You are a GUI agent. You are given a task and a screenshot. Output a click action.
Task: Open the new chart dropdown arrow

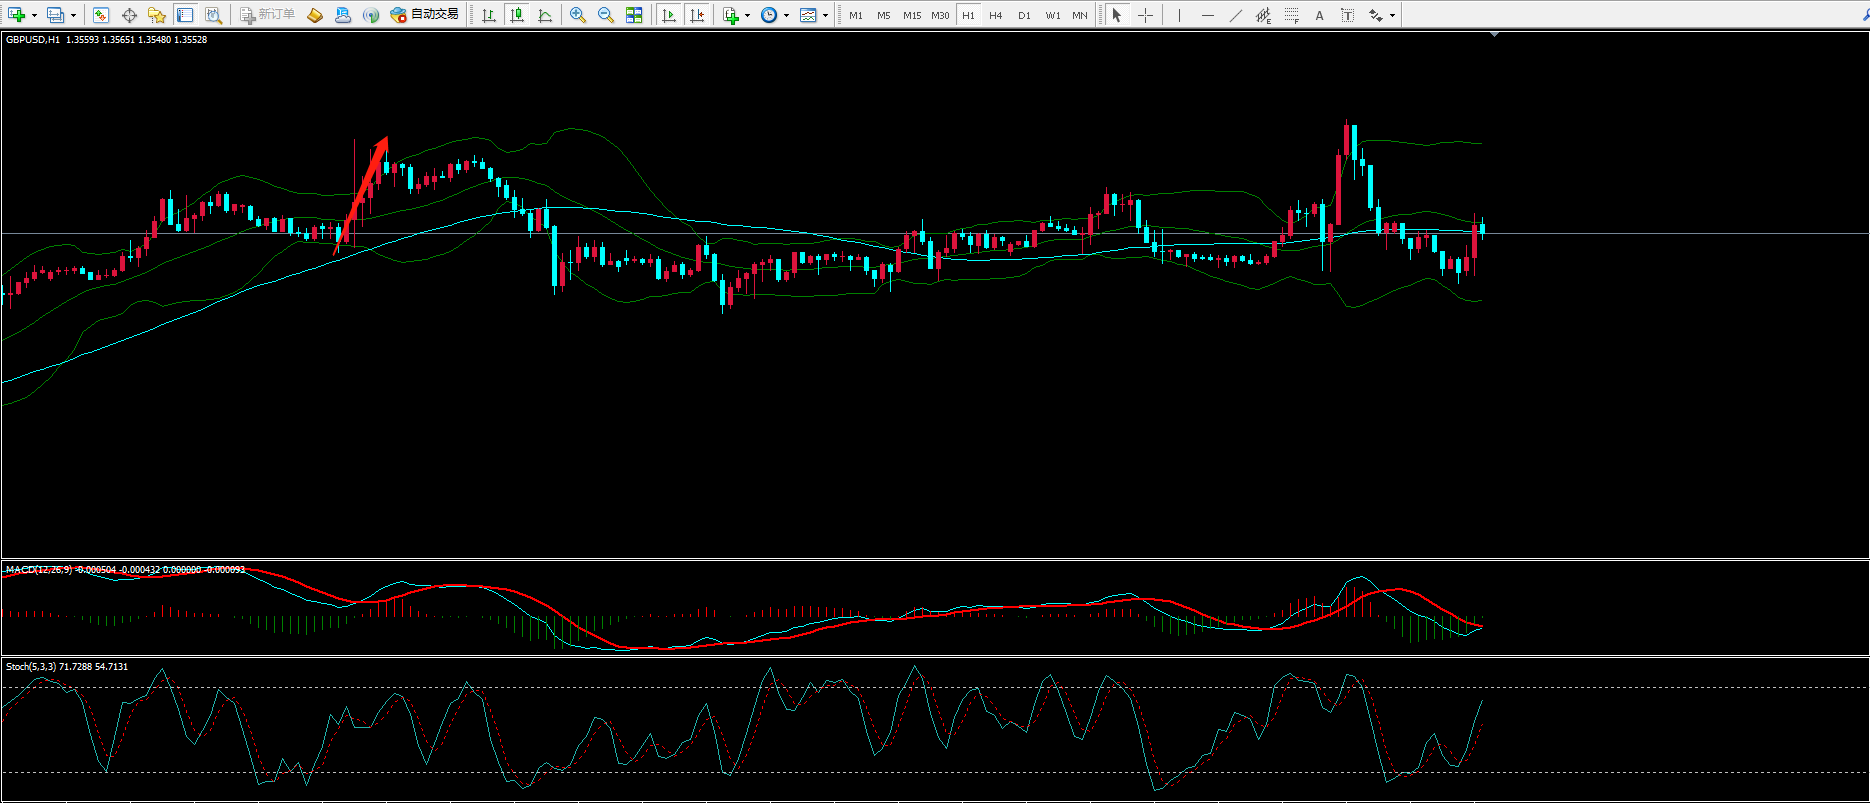coord(34,15)
